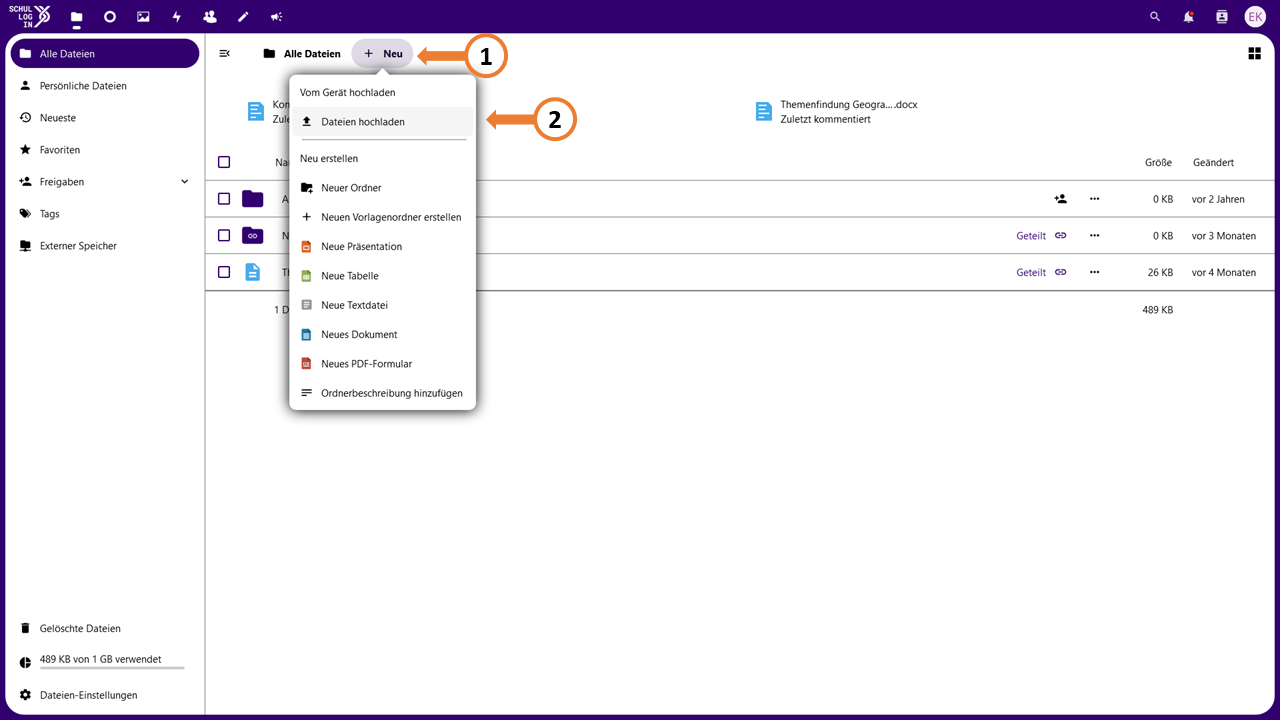Screen dimensions: 1280x720
Task: Open the Activity lightning icon
Action: [x=177, y=17]
